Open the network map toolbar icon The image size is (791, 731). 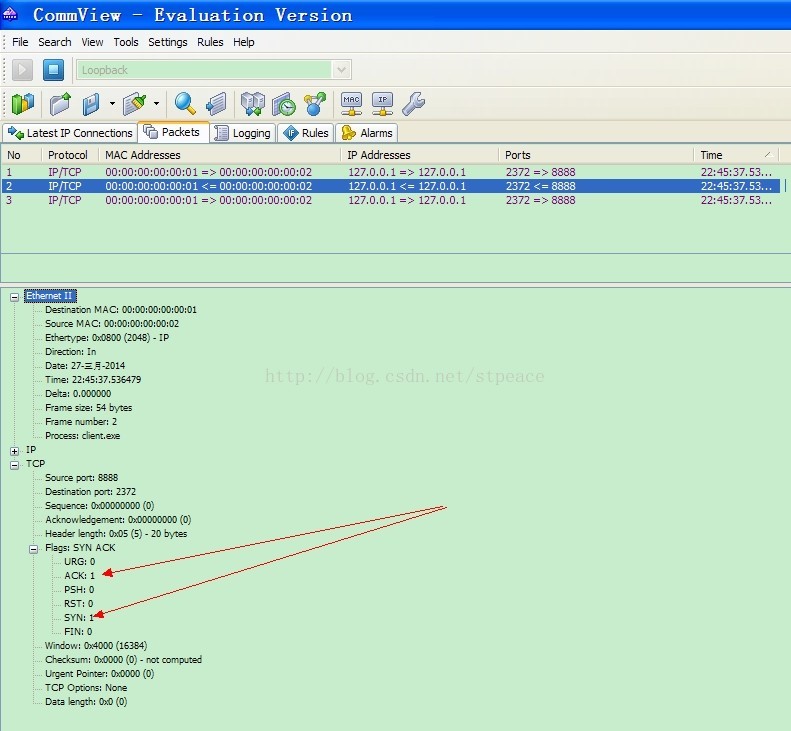(23, 104)
